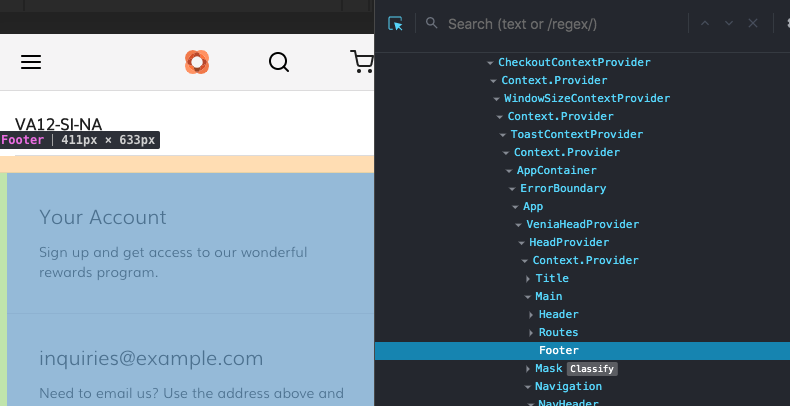Clear search with the X icon
This screenshot has height=406, width=790.
pos(753,24)
